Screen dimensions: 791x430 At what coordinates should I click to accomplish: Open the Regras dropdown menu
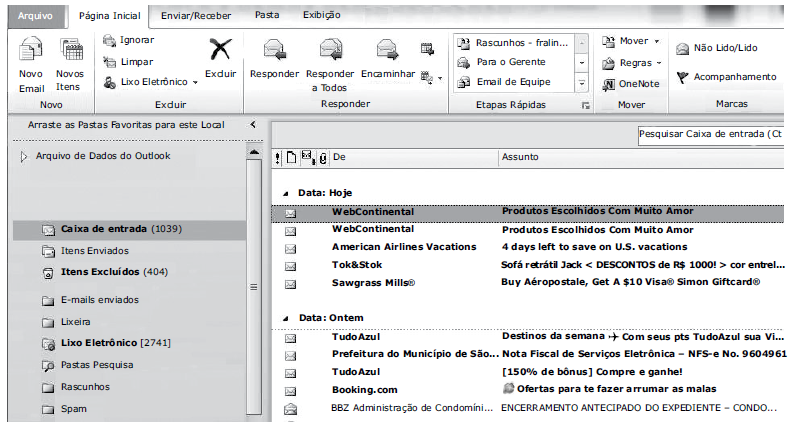[x=632, y=62]
